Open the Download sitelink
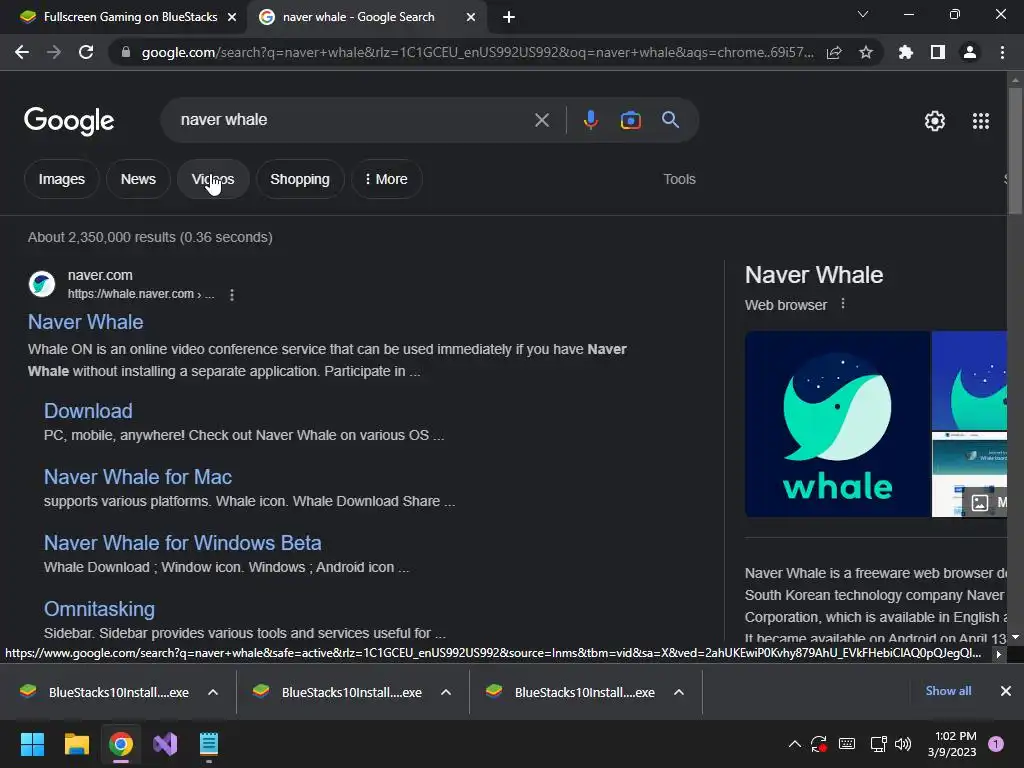 pyautogui.click(x=88, y=411)
